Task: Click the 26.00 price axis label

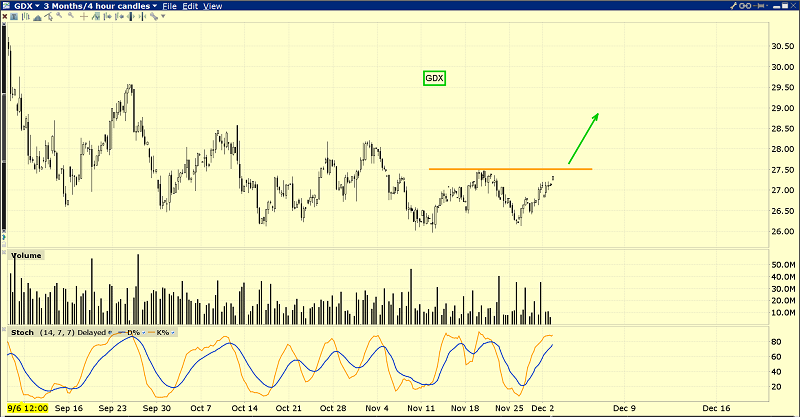Action: pos(783,231)
